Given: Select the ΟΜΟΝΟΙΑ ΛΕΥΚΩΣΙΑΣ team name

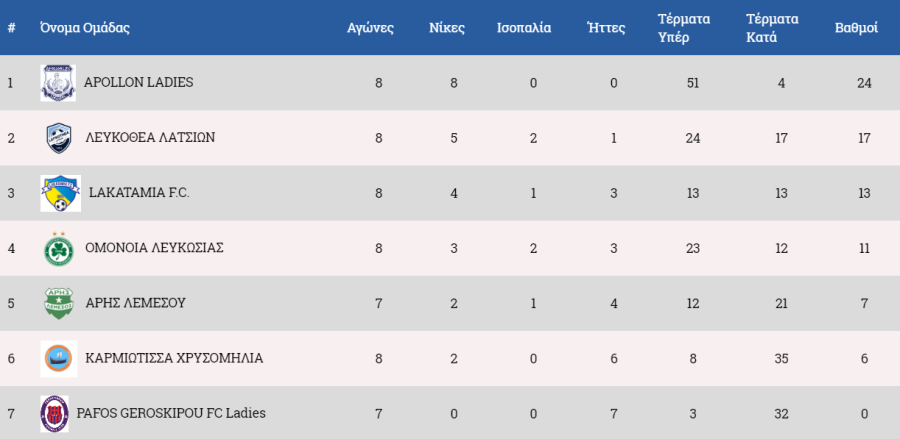Looking at the screenshot, I should (154, 248).
